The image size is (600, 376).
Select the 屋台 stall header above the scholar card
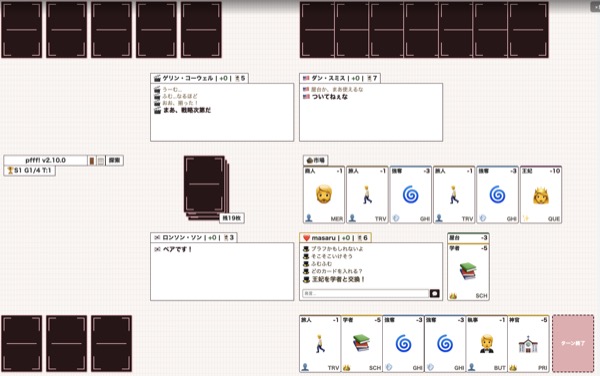click(x=468, y=238)
